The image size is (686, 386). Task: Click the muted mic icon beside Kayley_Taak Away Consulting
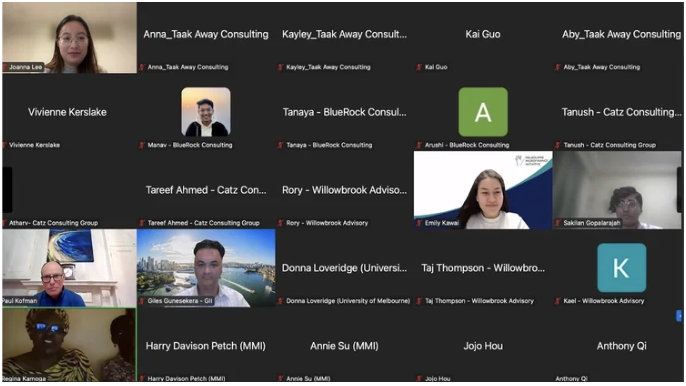point(280,67)
